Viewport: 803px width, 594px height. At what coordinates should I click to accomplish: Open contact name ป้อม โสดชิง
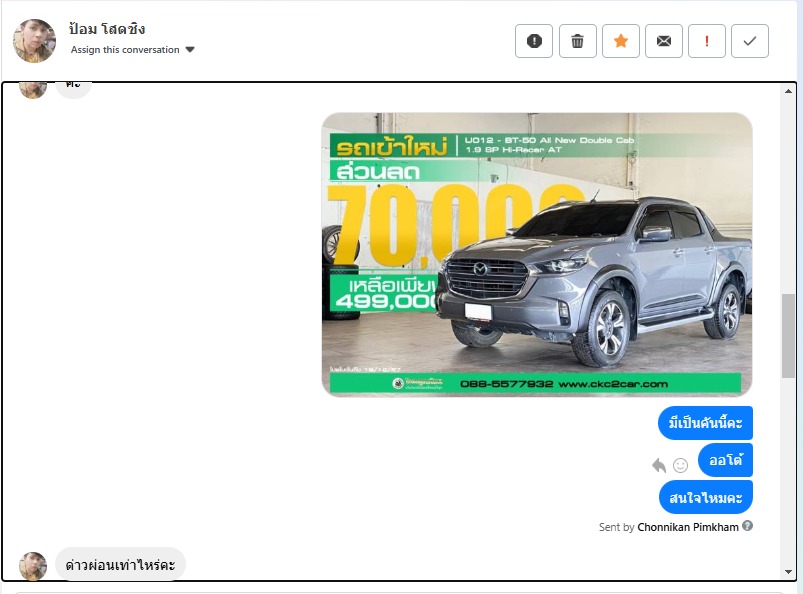pos(107,29)
